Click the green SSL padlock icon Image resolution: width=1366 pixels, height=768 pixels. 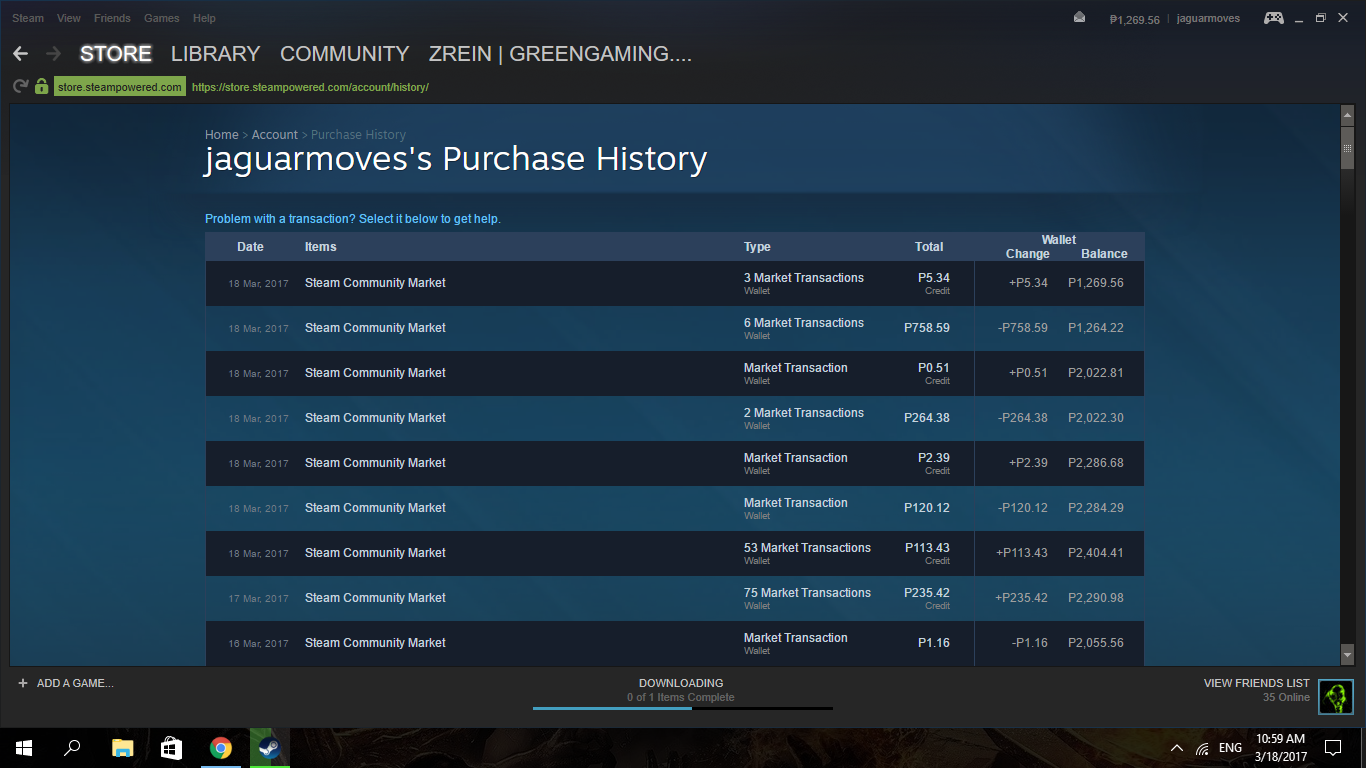[x=41, y=87]
